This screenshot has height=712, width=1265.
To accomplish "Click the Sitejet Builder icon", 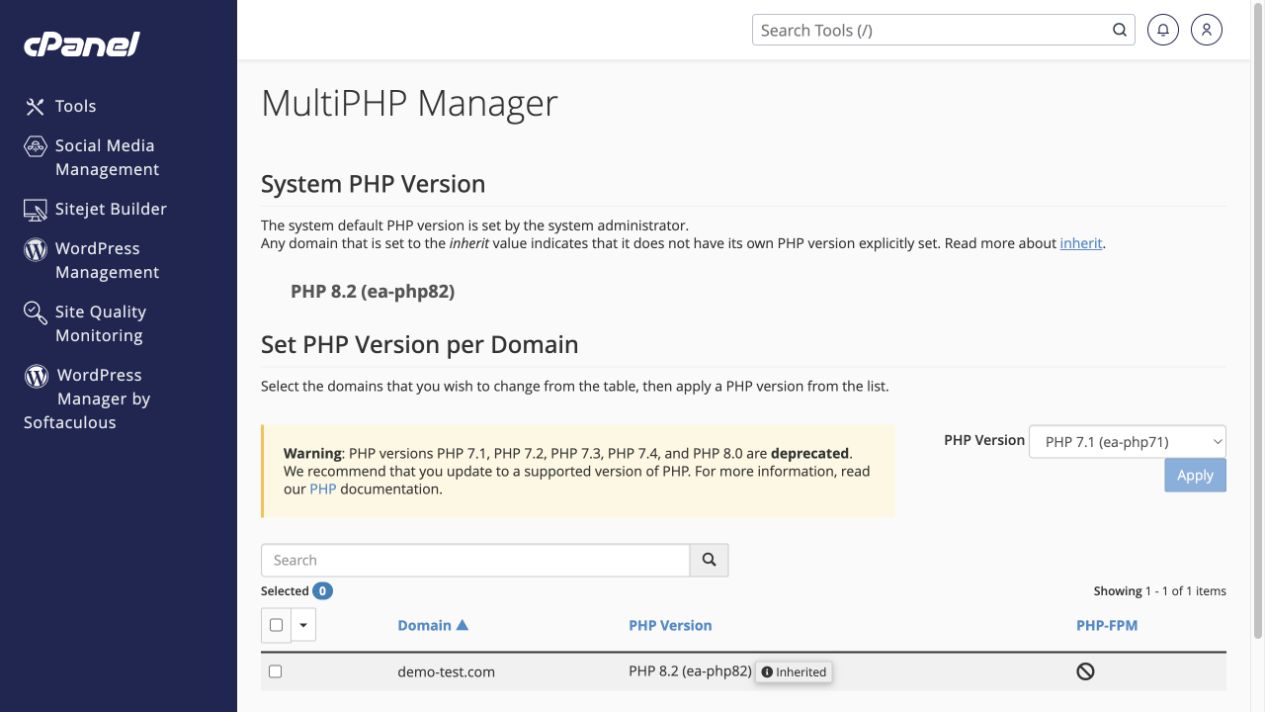I will (35, 210).
